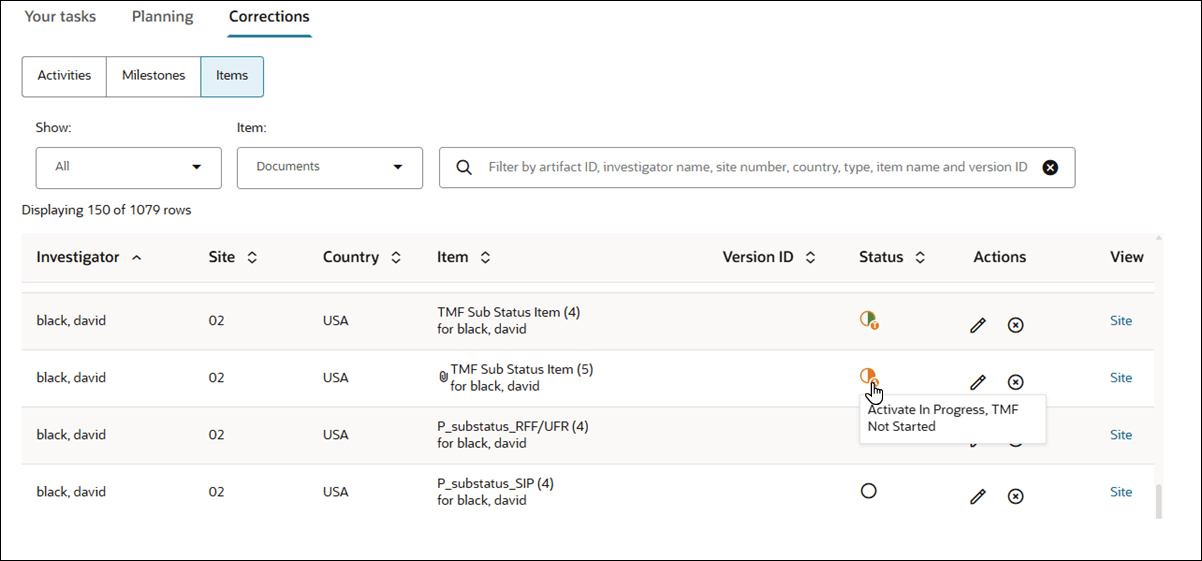Click 'P_substatus_SIP (4)' item text
The image size is (1202, 561).
coord(495,483)
